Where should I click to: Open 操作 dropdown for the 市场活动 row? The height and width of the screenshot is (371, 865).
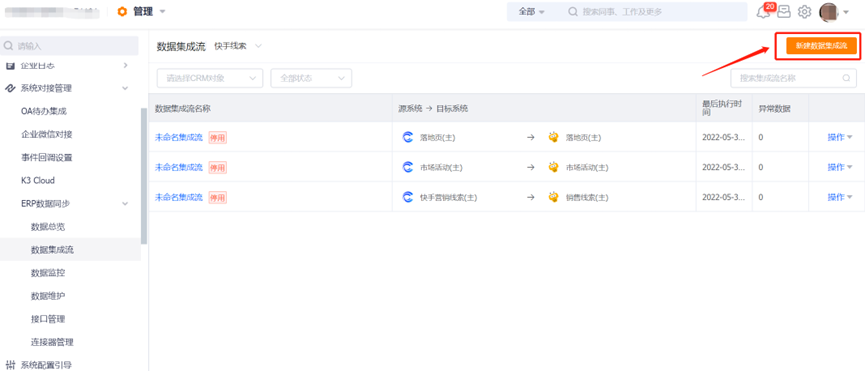coord(840,167)
